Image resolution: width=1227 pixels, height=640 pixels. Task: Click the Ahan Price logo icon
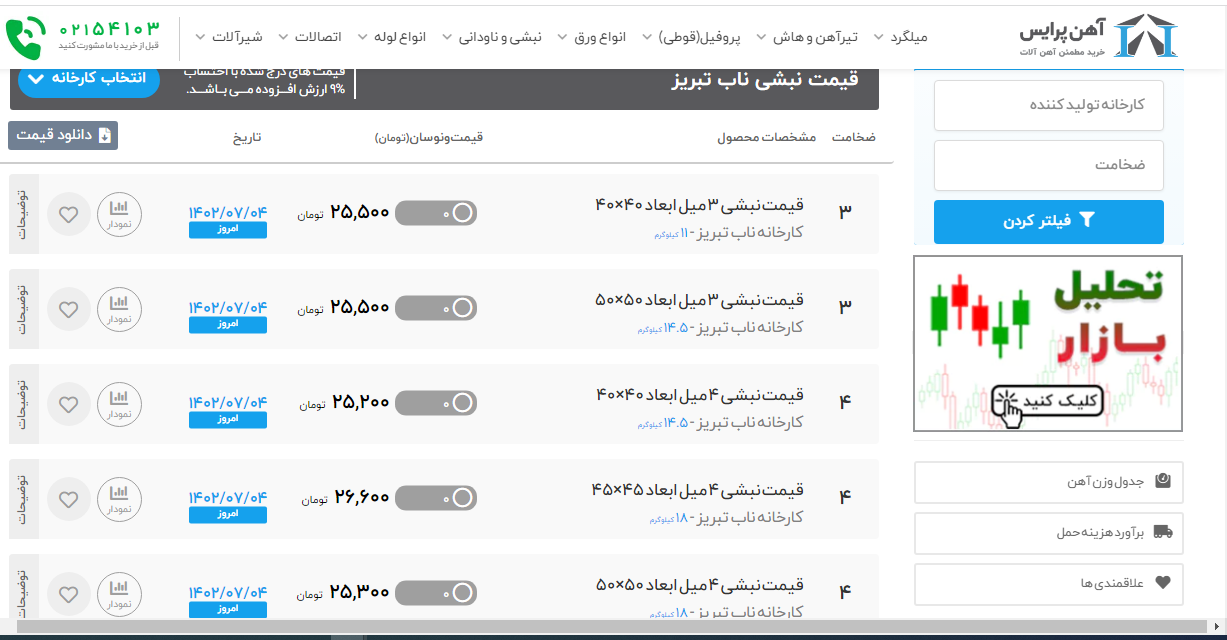tap(1147, 36)
